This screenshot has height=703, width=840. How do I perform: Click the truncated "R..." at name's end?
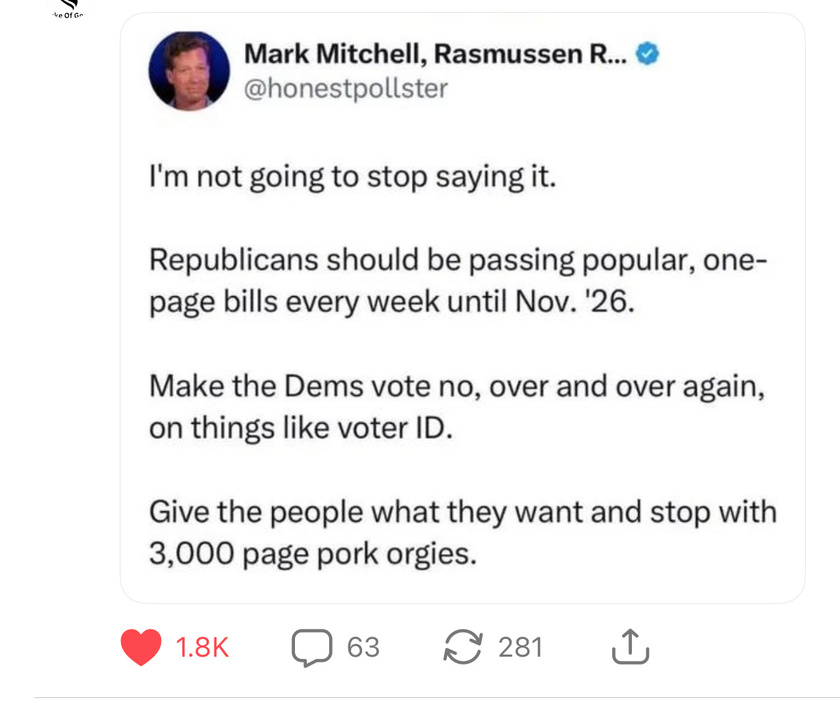tap(608, 55)
